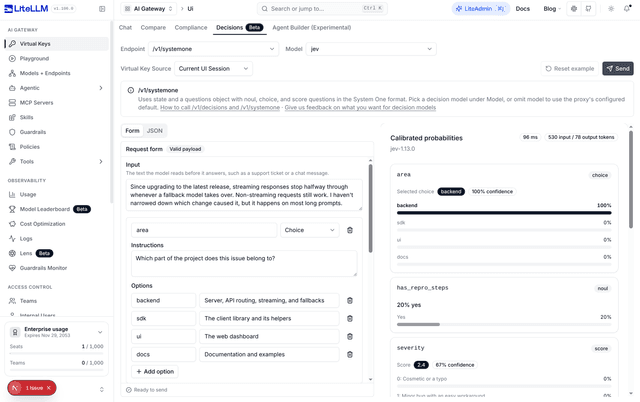
Task: Click Usage bar chart icon
Action: [12, 194]
